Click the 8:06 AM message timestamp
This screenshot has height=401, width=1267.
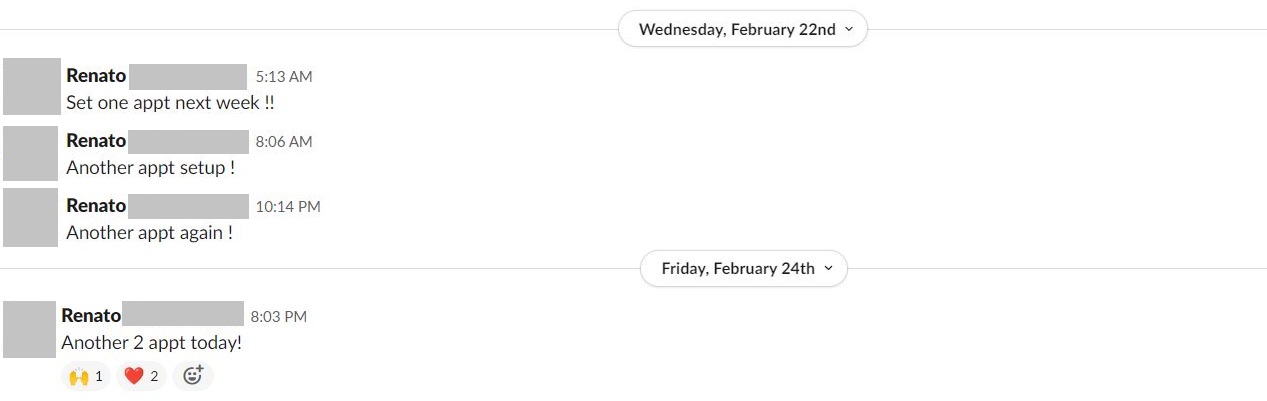284,142
